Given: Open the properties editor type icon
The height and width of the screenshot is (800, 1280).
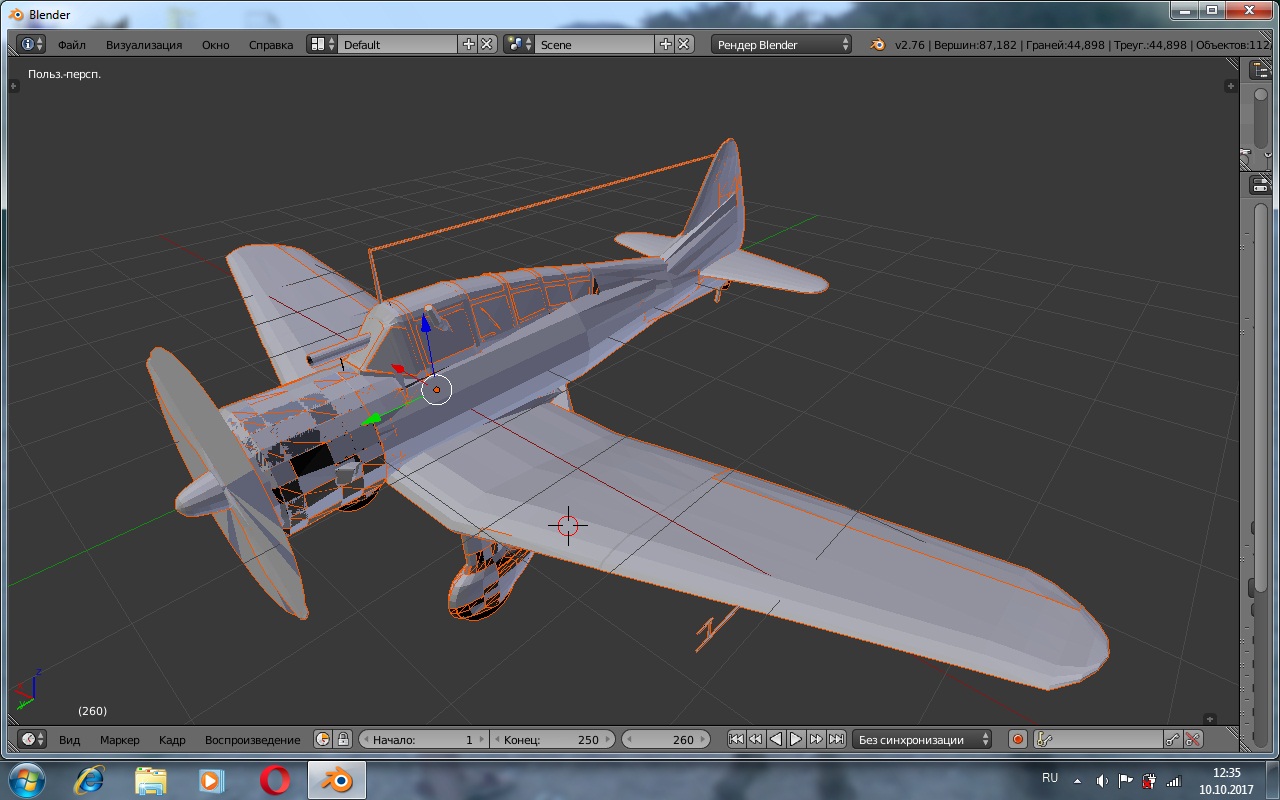Looking at the screenshot, I should (1260, 185).
